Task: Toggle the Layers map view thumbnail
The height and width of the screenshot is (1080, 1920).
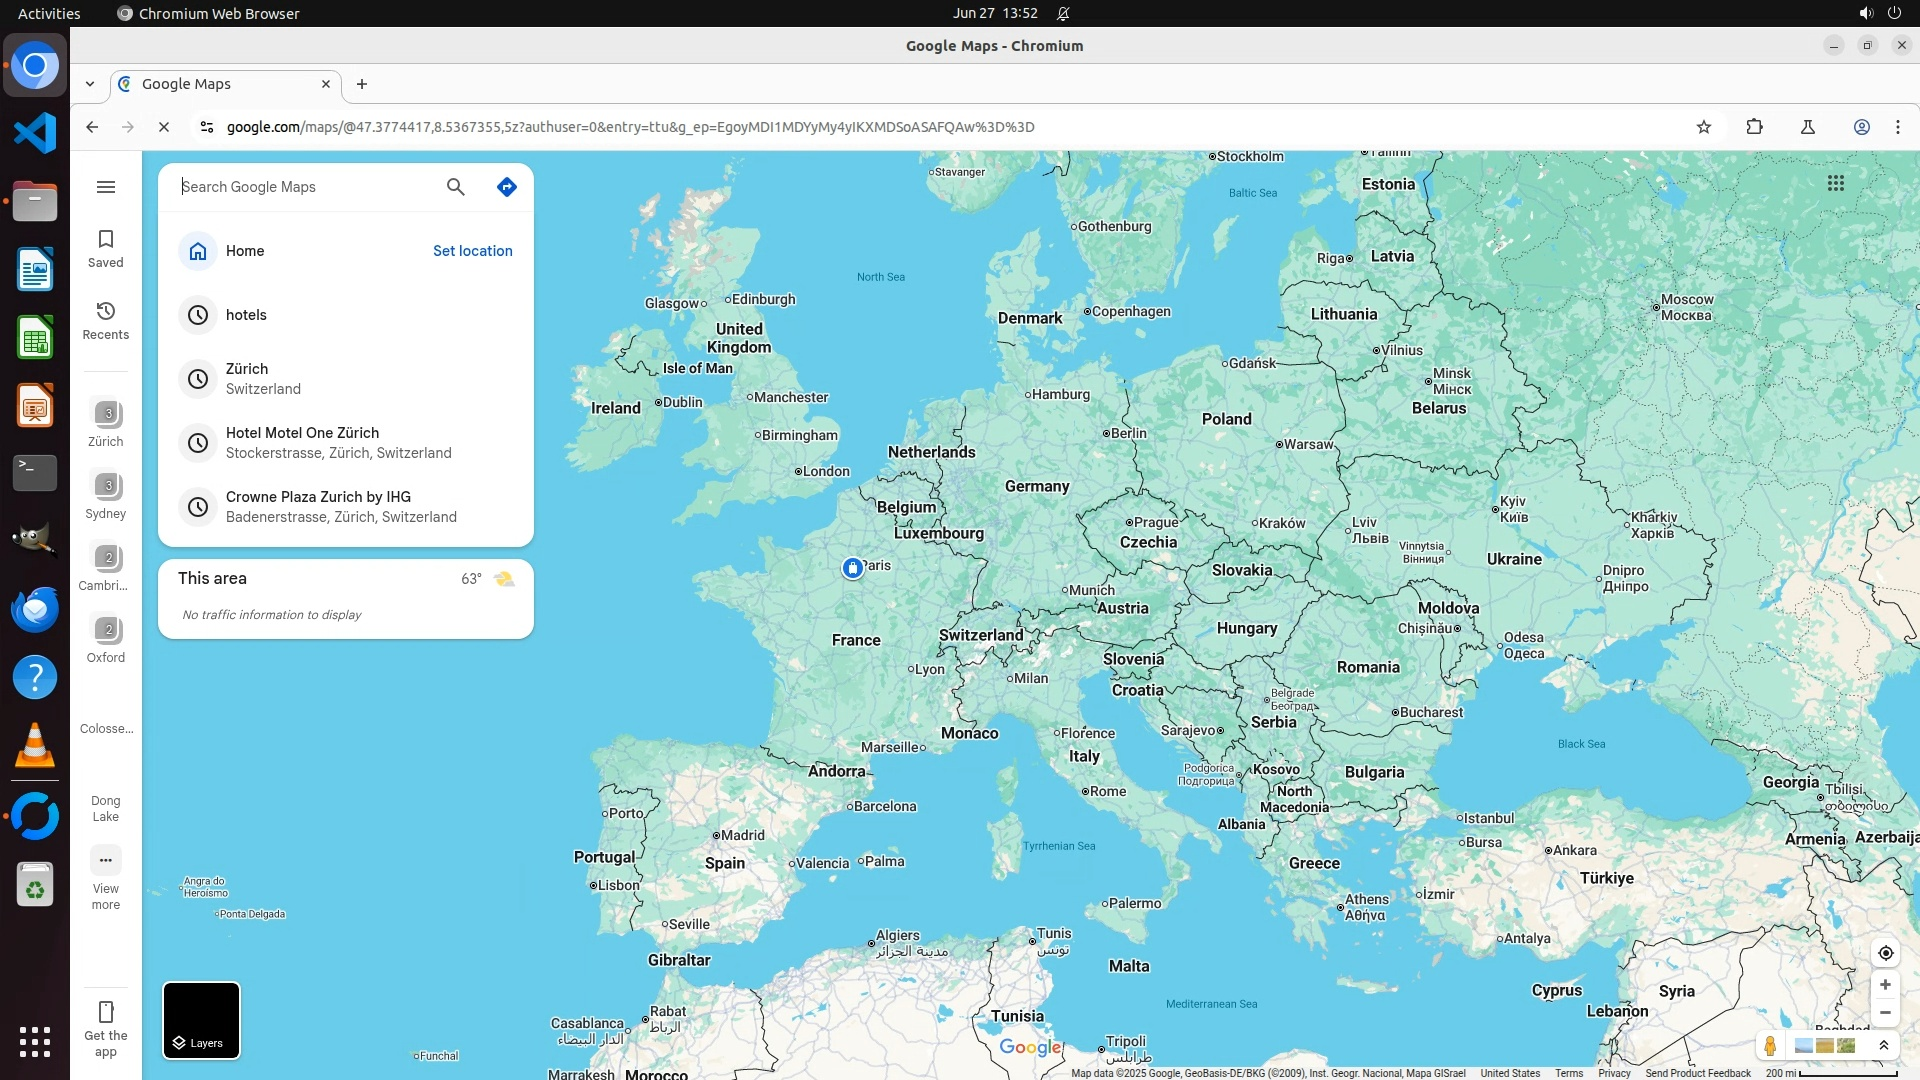Action: [201, 1020]
